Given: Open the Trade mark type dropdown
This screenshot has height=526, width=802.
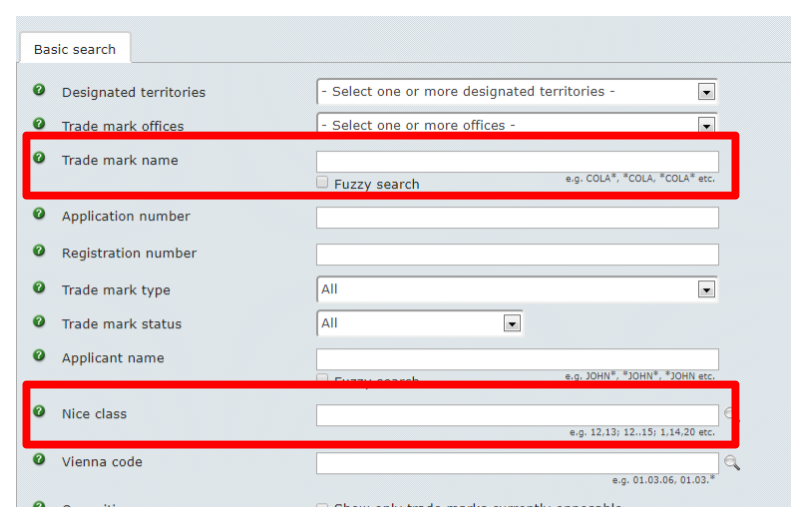Looking at the screenshot, I should pyautogui.click(x=517, y=290).
